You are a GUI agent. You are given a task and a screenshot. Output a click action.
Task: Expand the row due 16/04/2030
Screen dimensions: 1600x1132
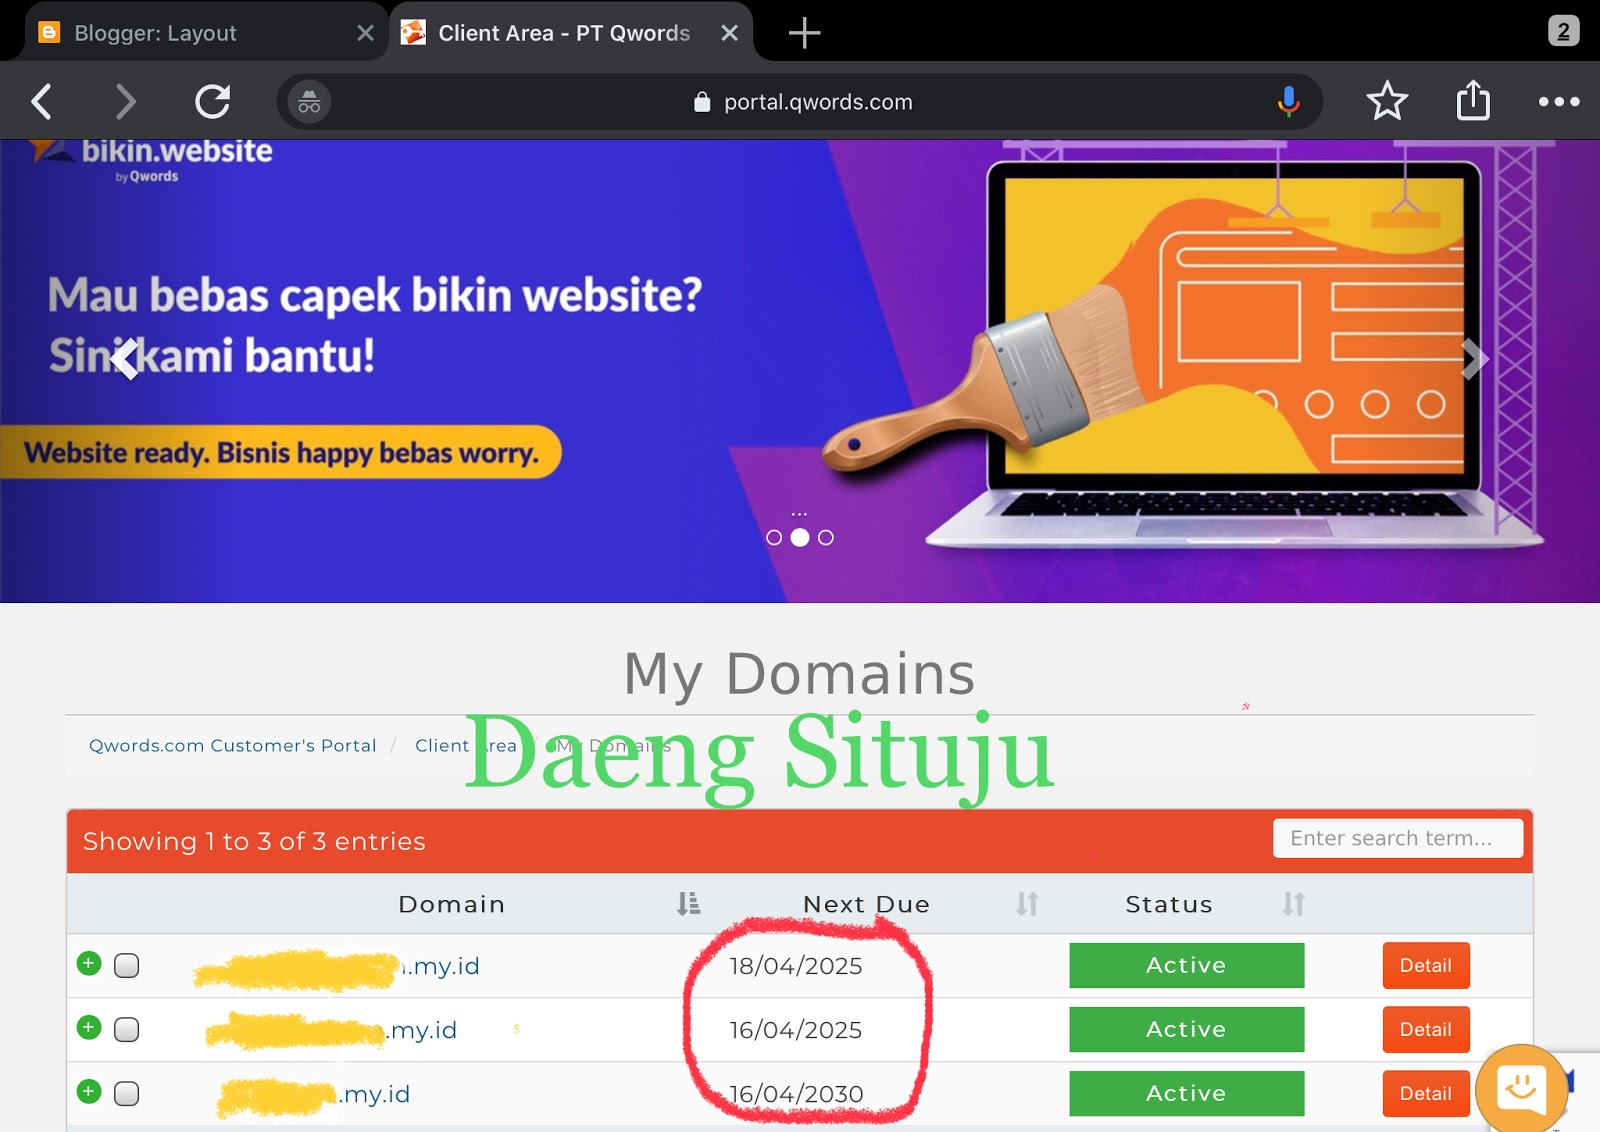pyautogui.click(x=89, y=1092)
